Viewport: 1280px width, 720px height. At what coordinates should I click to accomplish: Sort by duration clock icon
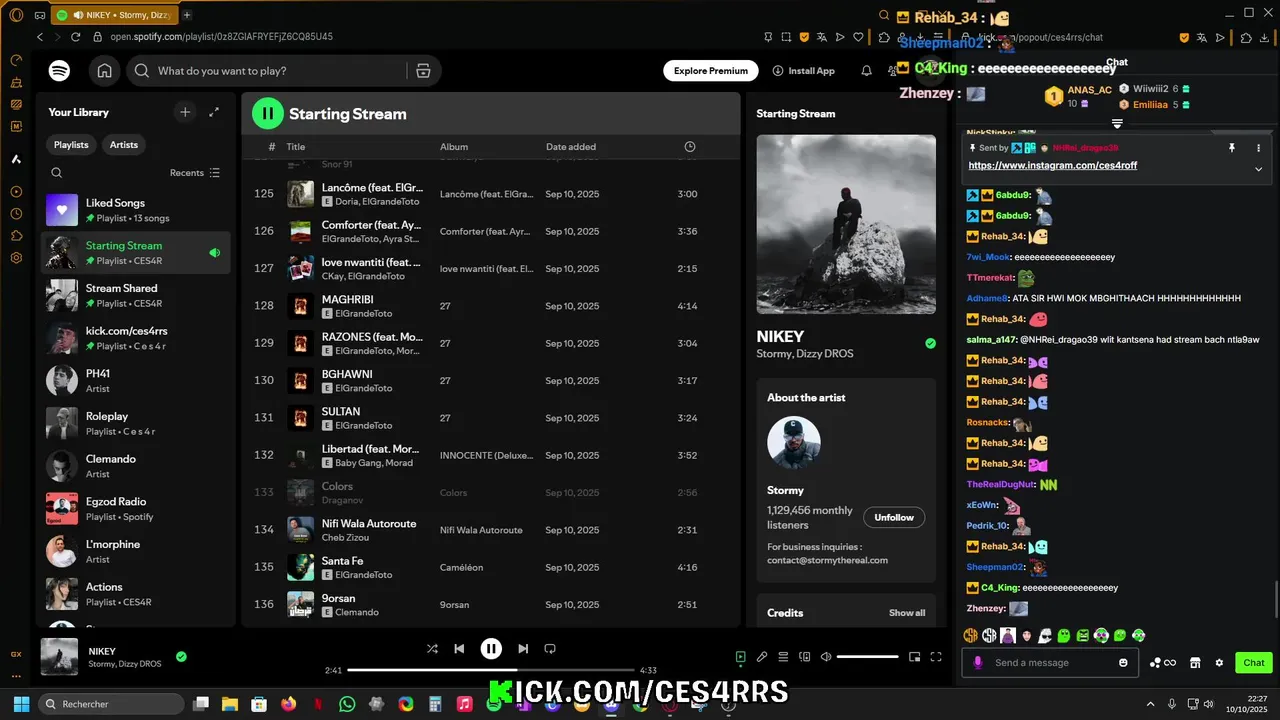pyautogui.click(x=689, y=147)
